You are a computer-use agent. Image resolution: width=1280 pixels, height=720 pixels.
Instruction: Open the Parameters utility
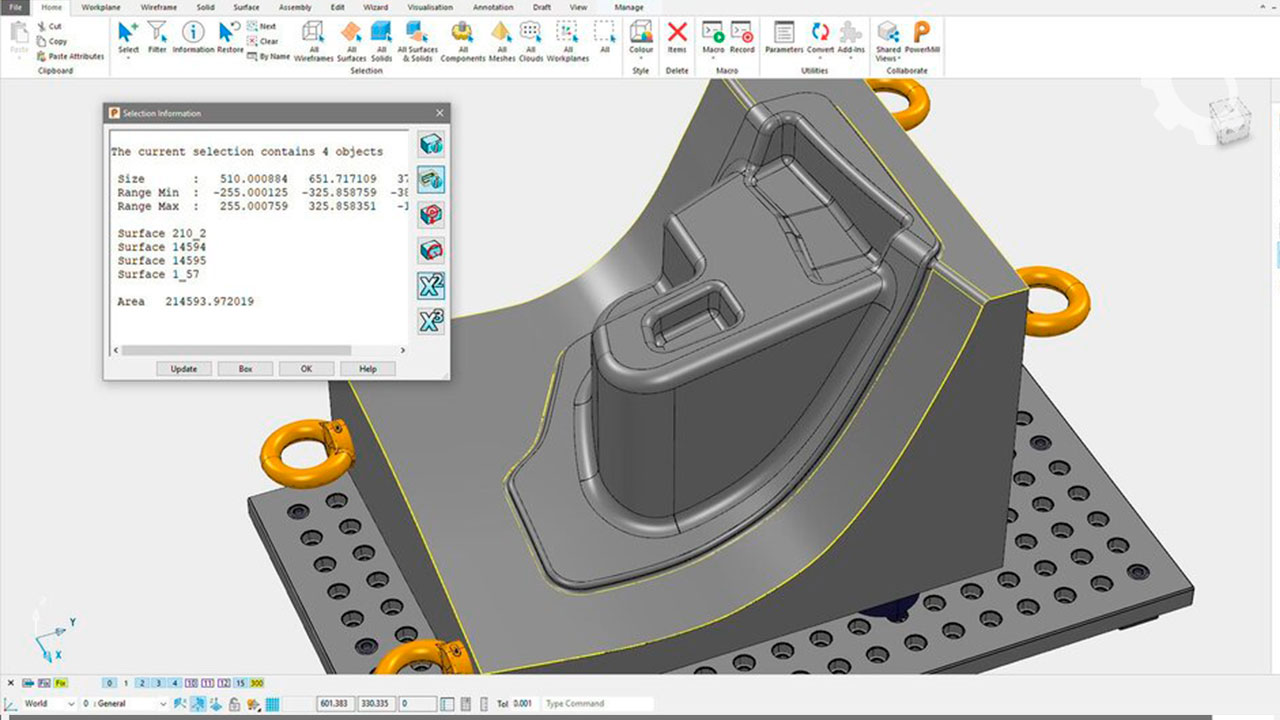(784, 32)
